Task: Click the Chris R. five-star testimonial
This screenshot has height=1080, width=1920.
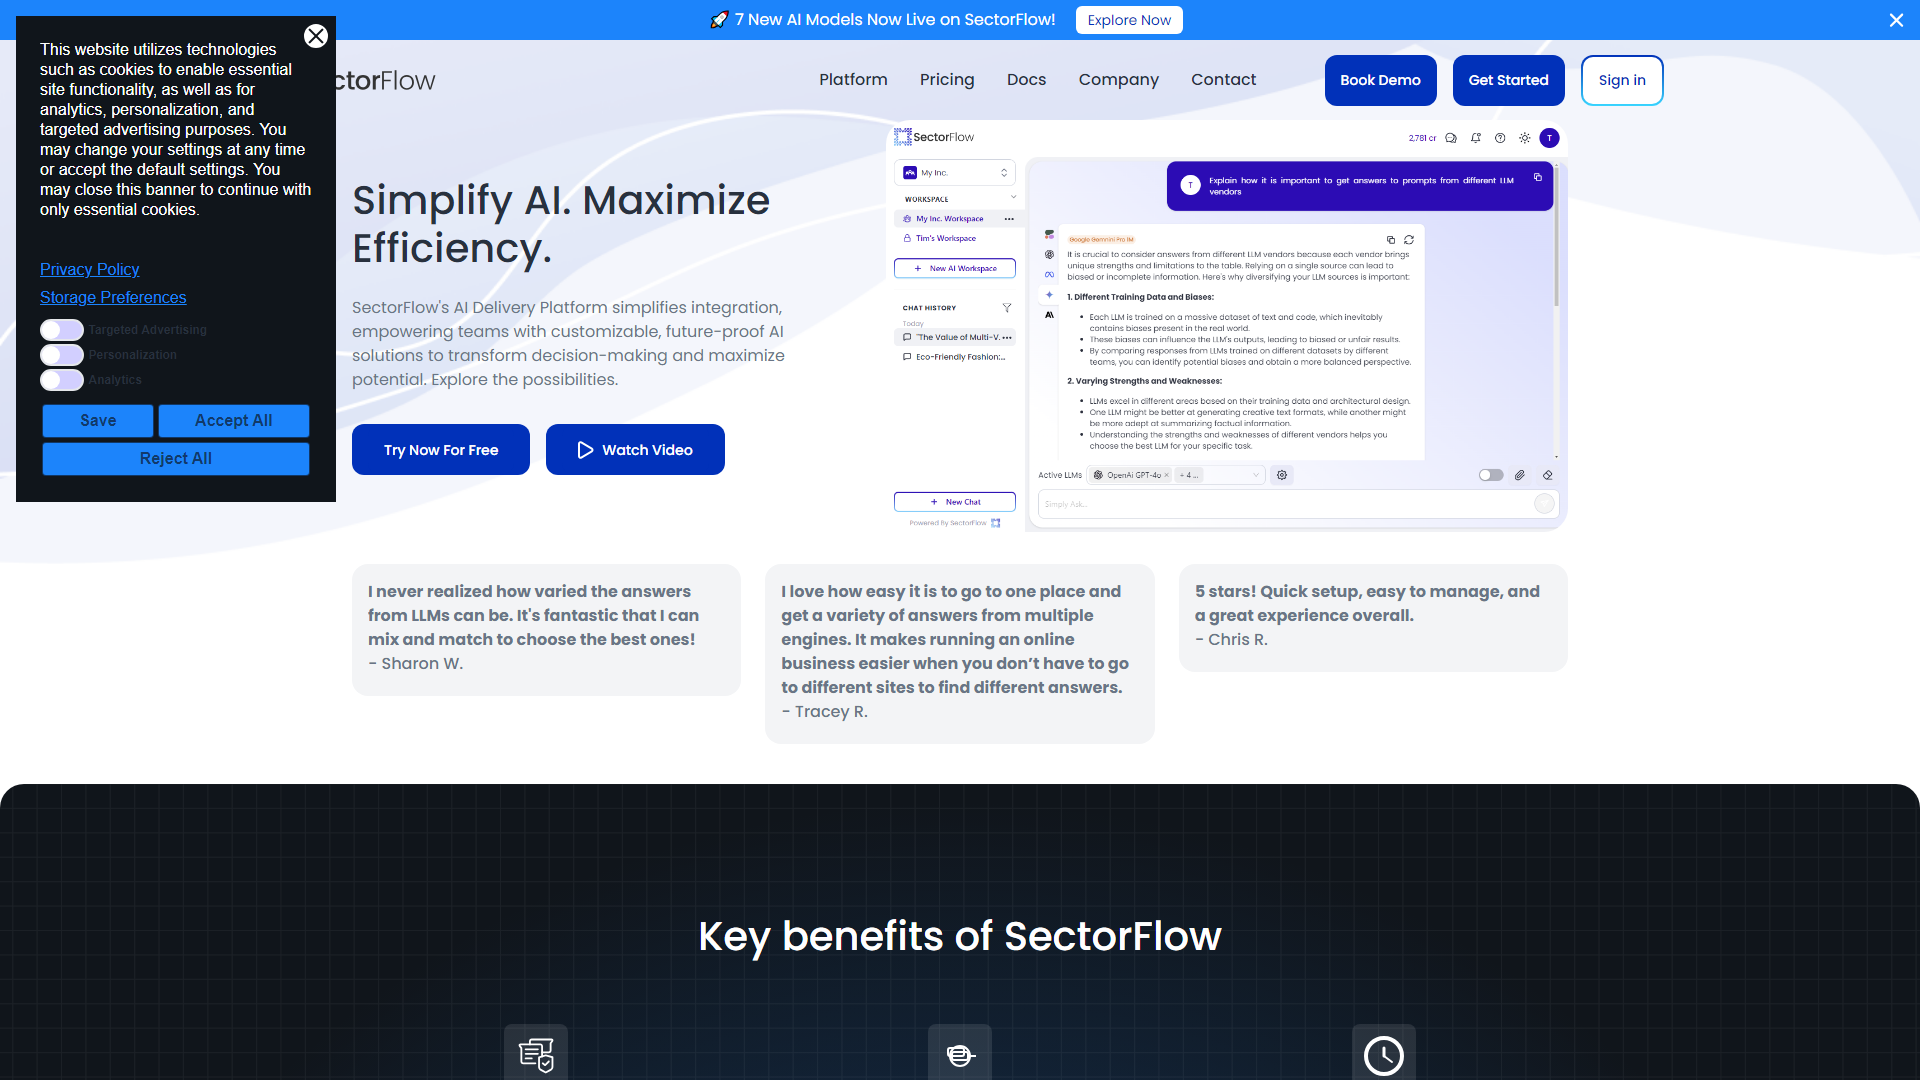Action: click(1373, 618)
